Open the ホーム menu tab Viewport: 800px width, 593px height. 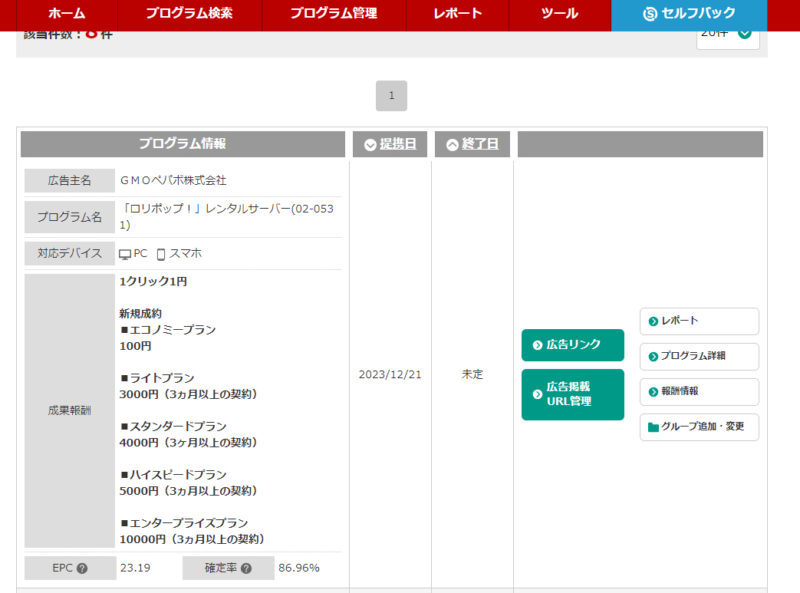[x=67, y=14]
